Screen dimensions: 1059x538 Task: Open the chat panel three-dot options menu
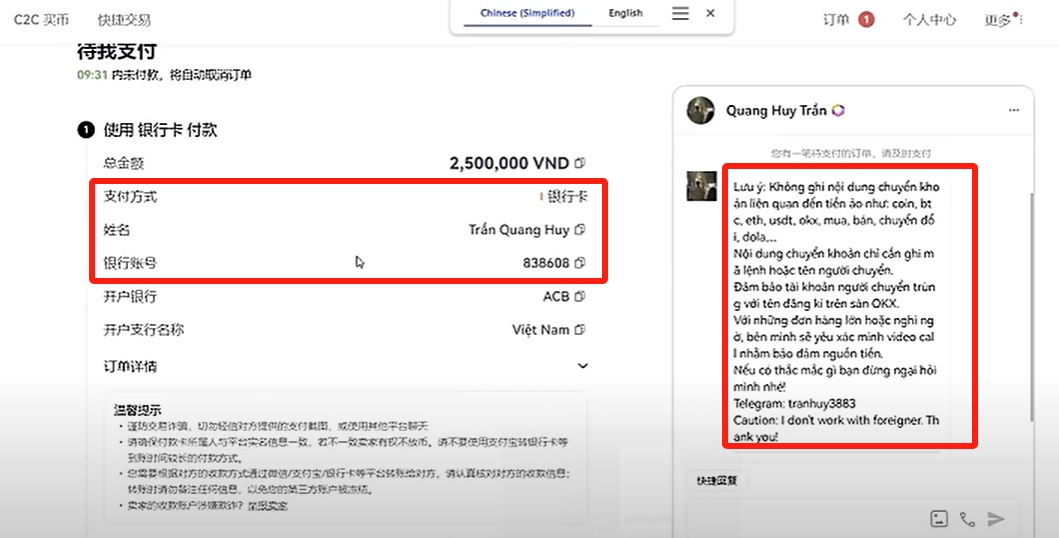[1014, 110]
